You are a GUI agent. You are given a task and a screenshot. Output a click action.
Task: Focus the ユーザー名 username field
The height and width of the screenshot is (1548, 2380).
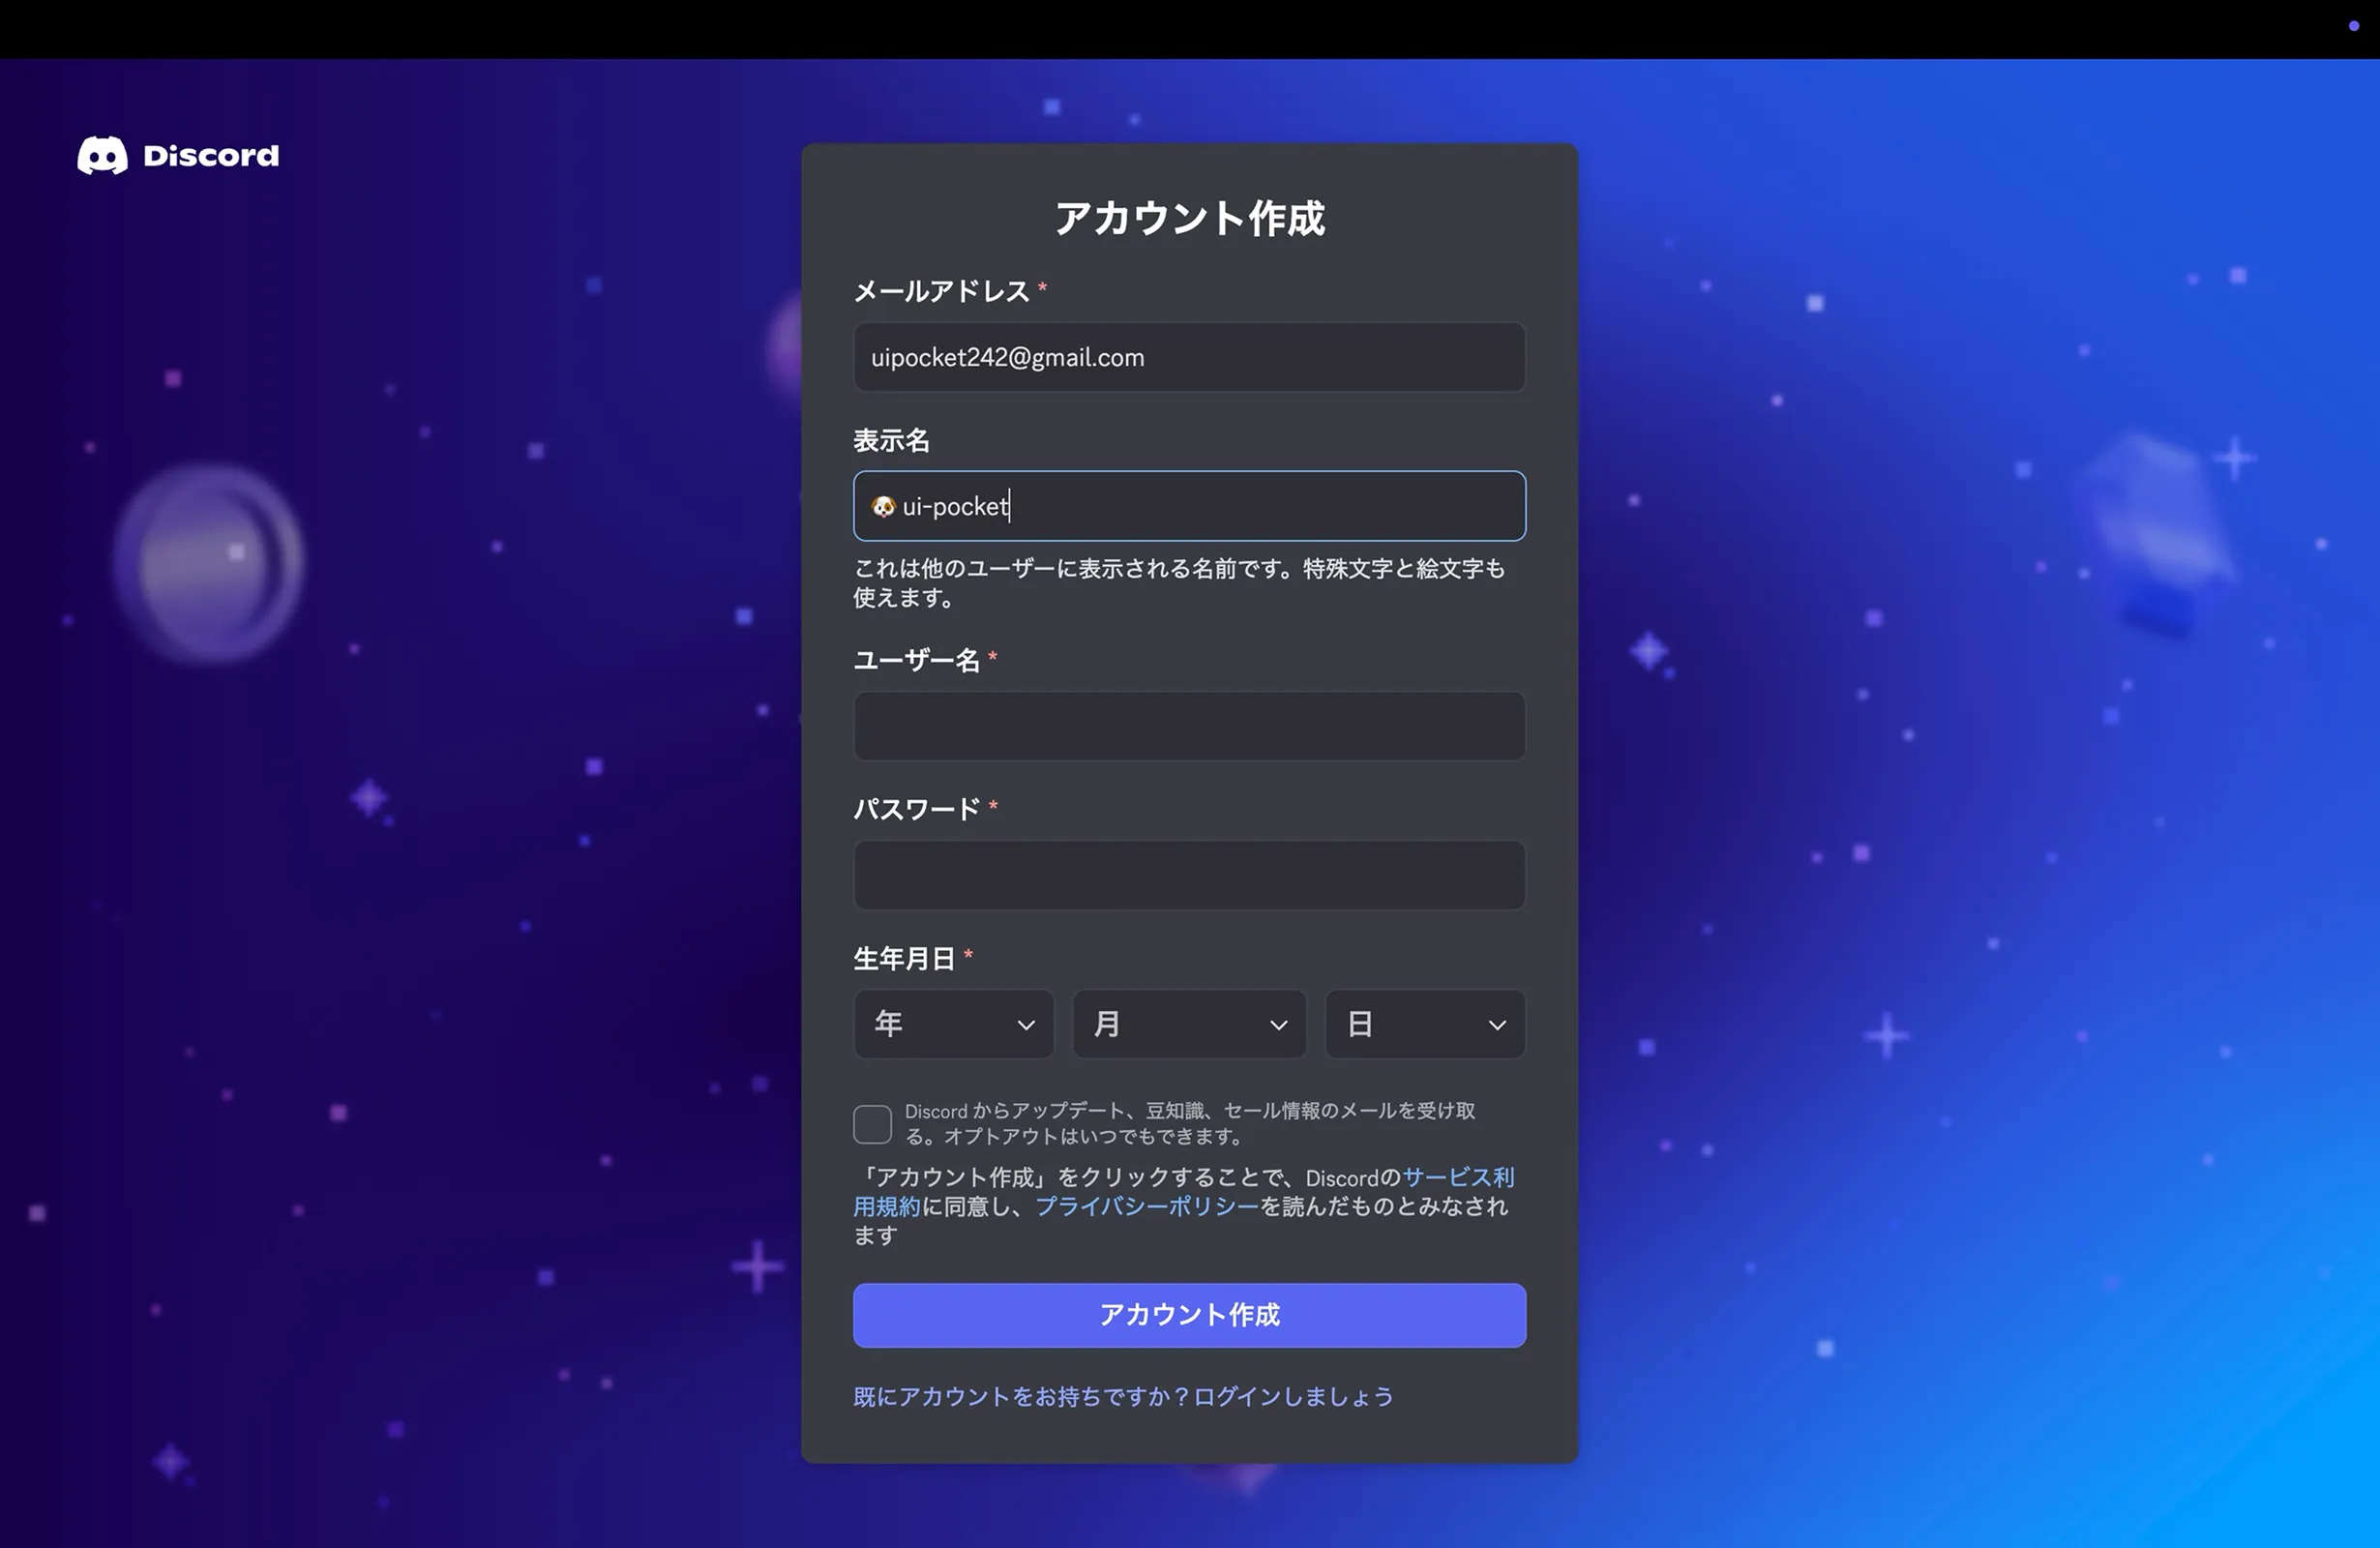coord(1189,726)
